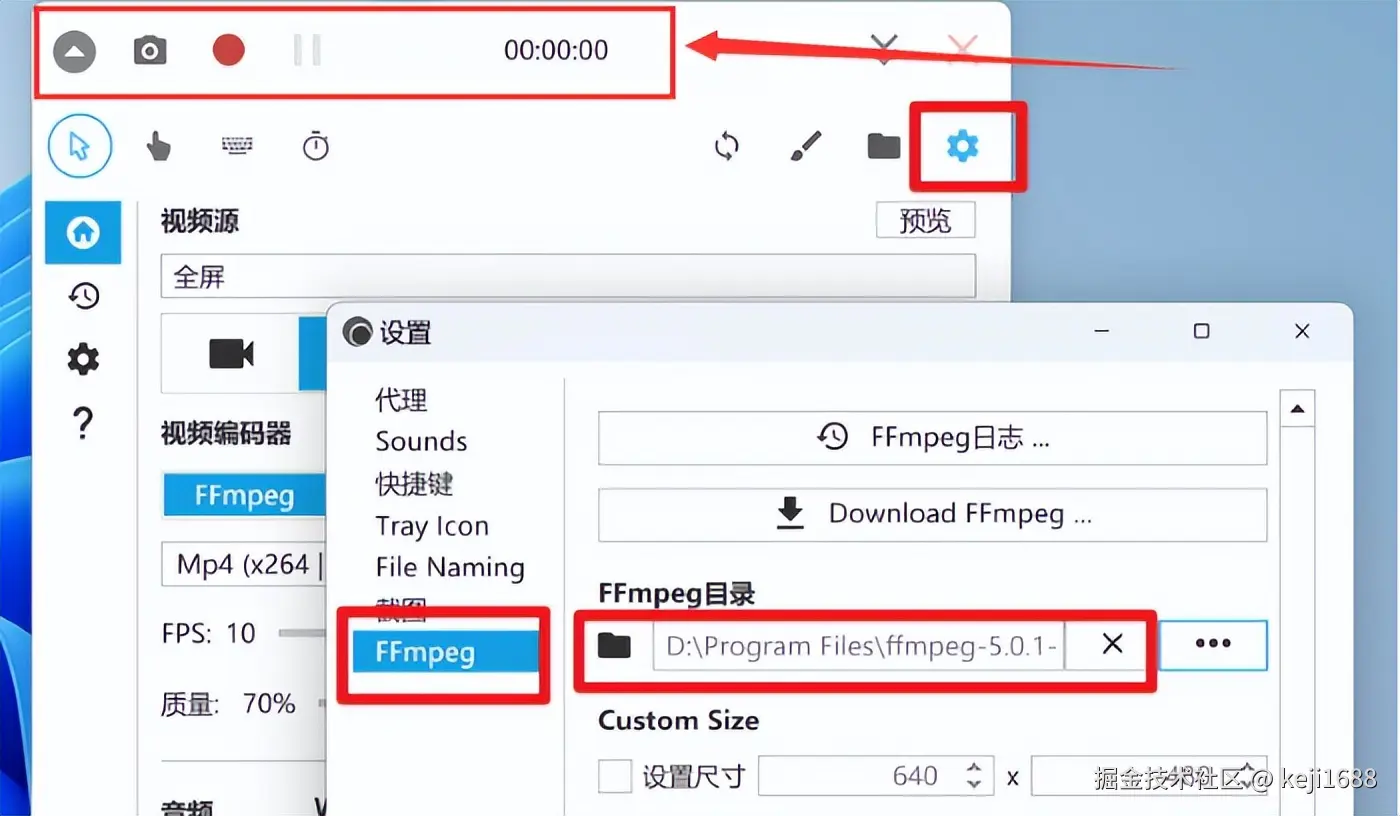Image resolution: width=1400 pixels, height=816 pixels.
Task: Open the output folder icon in the toolbar
Action: coord(884,147)
